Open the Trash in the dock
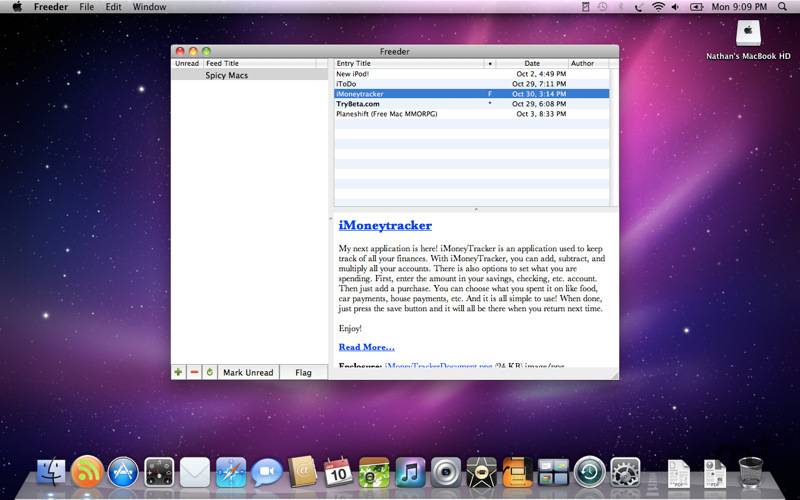800x500 pixels. click(751, 472)
